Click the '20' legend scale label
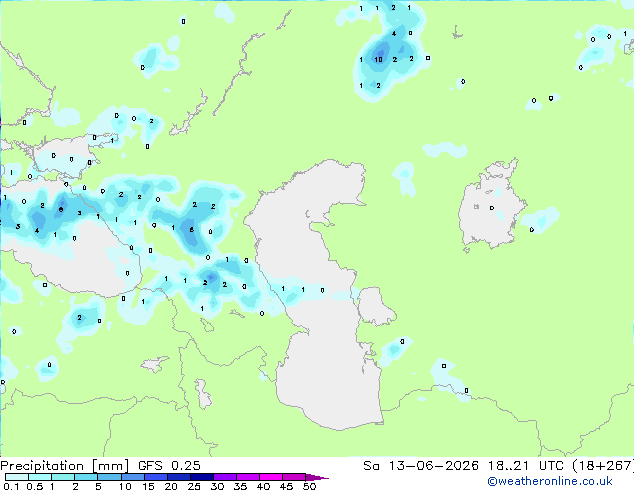The height and width of the screenshot is (490, 634). click(171, 486)
